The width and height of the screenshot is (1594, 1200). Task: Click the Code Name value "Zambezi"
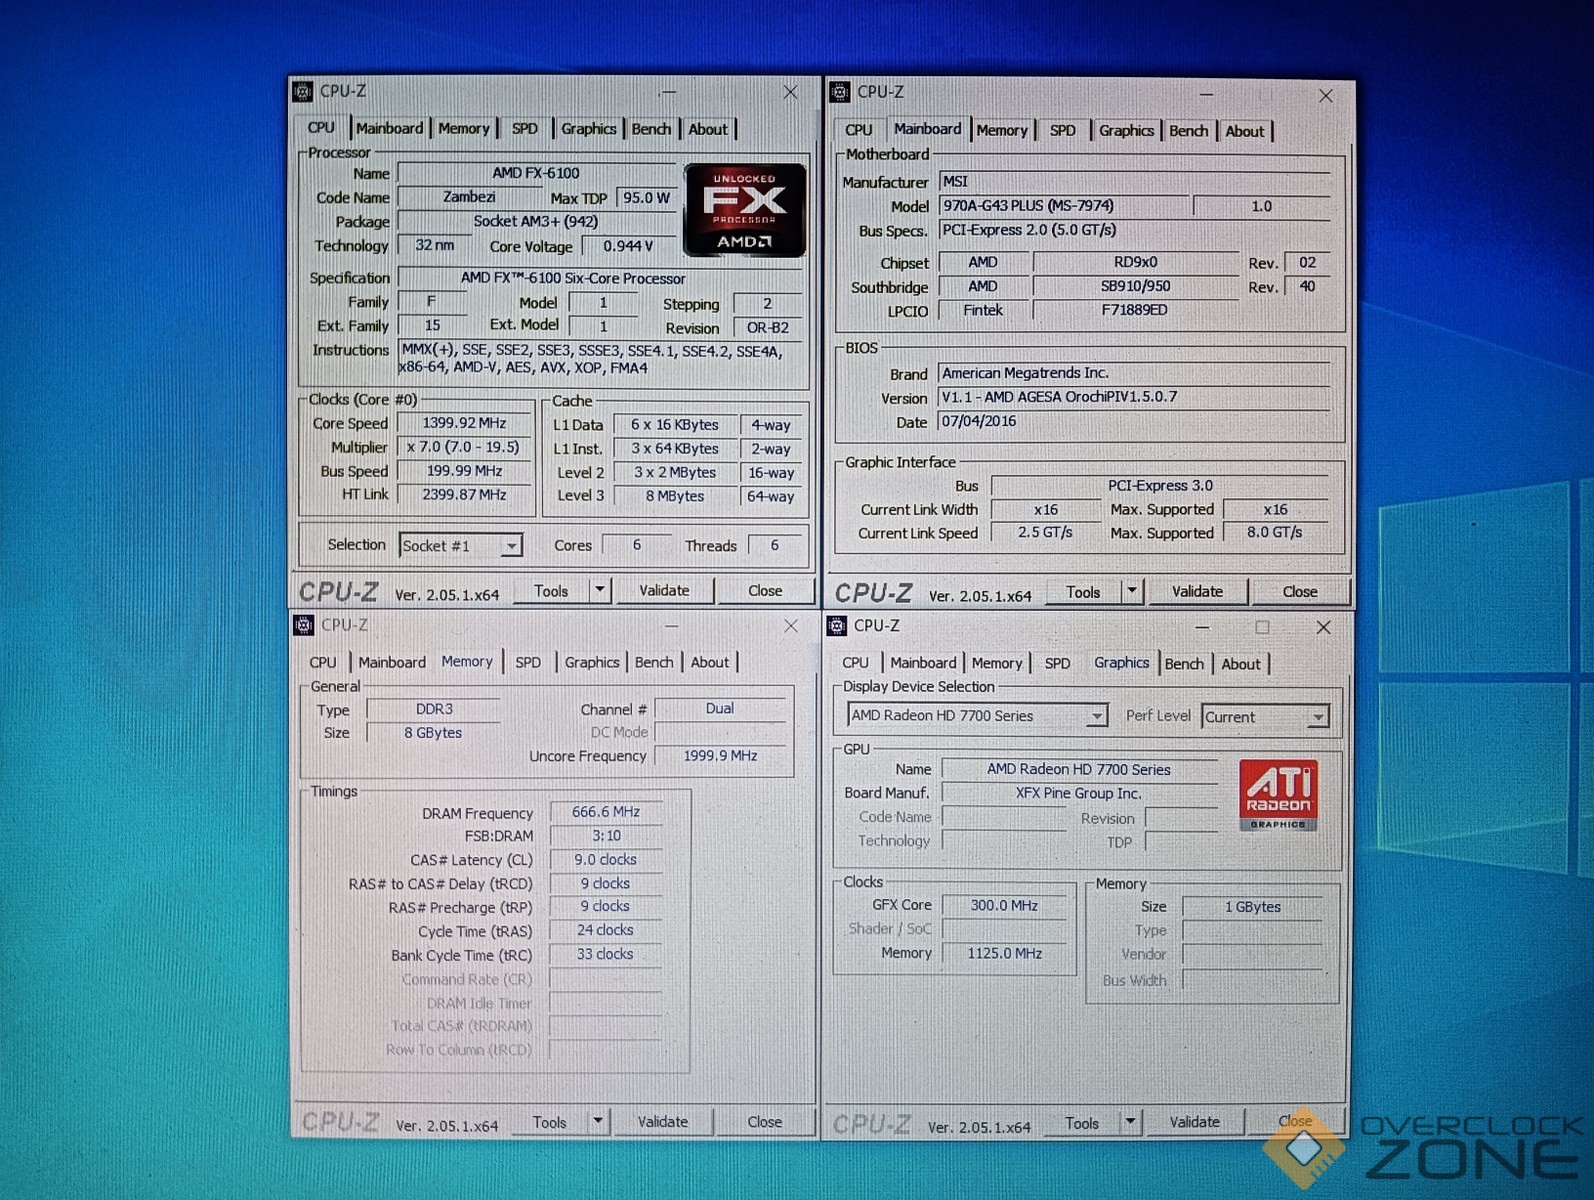(468, 197)
